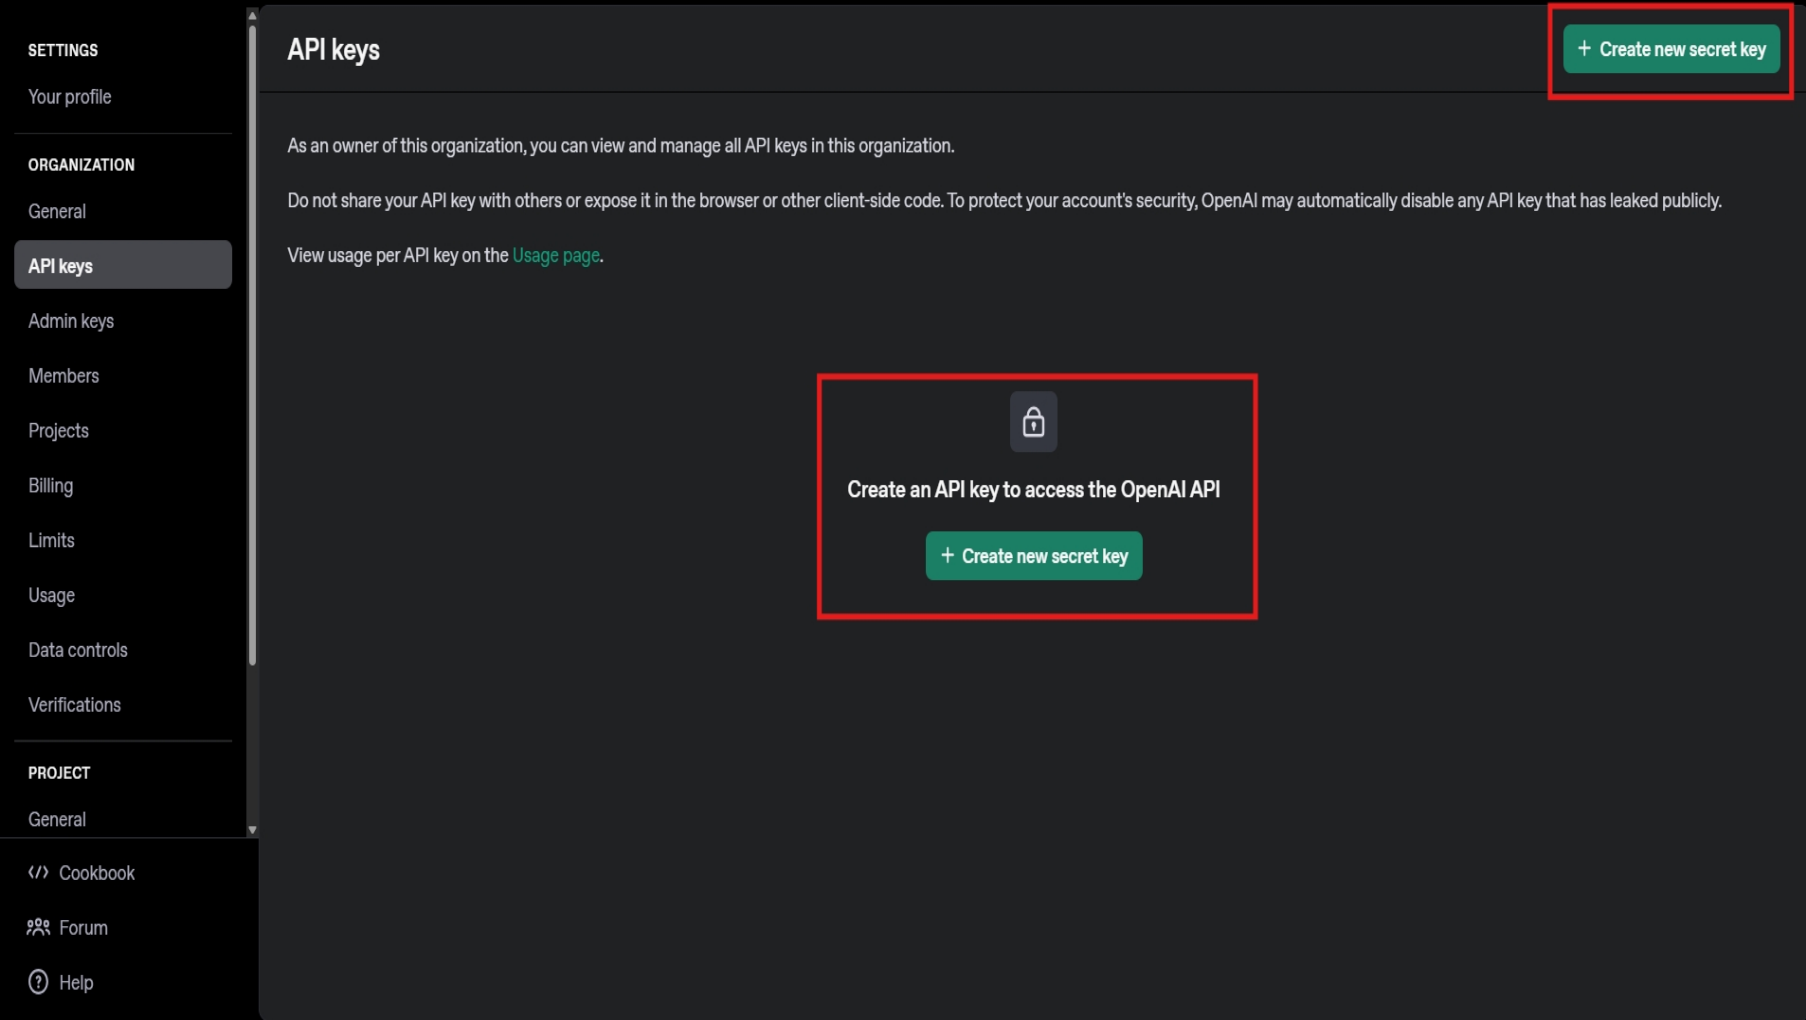Click the sidebar scrollbar down arrow
This screenshot has height=1020, width=1806.
click(x=252, y=830)
